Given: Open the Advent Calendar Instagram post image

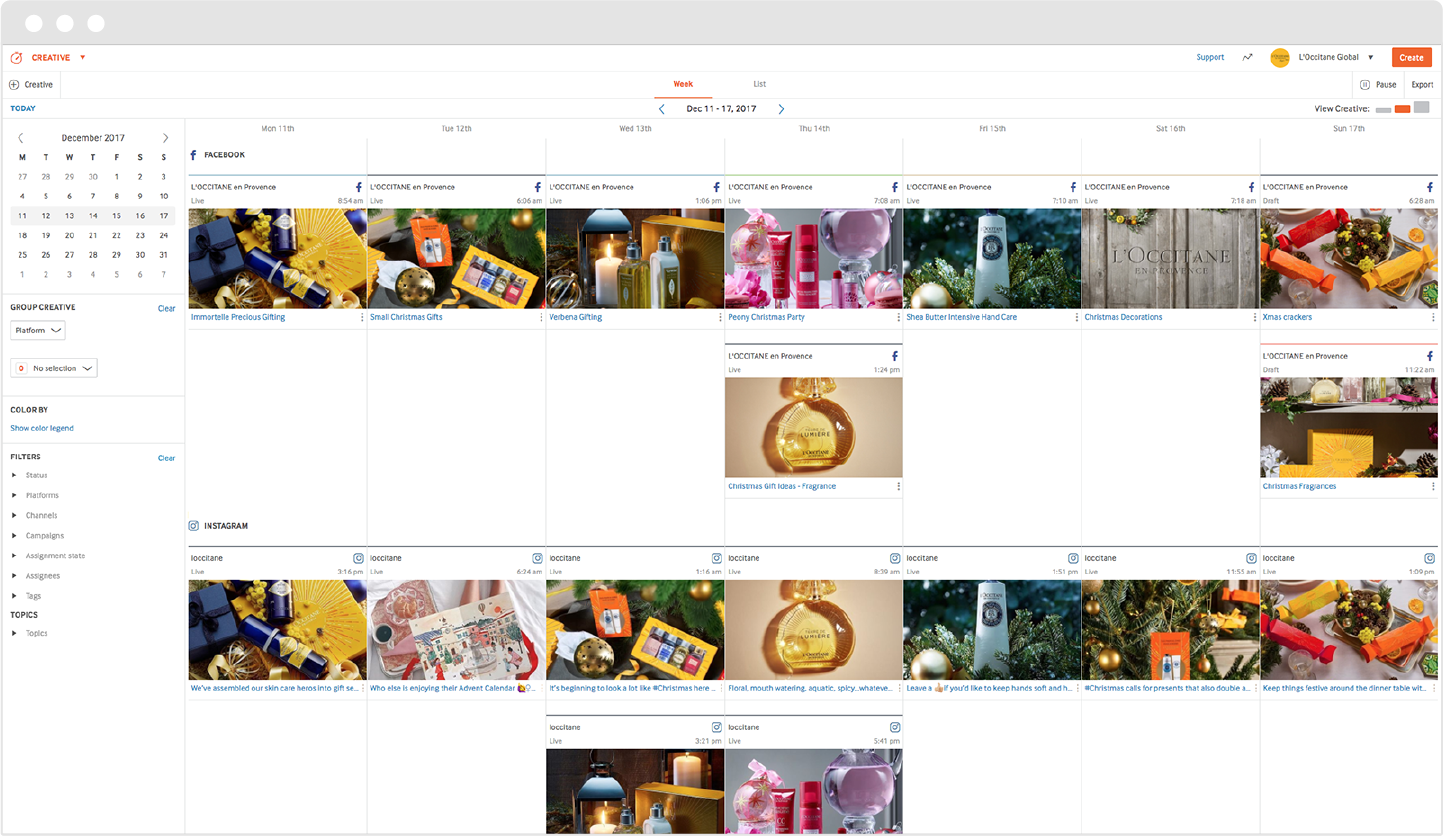Looking at the screenshot, I should [x=456, y=630].
